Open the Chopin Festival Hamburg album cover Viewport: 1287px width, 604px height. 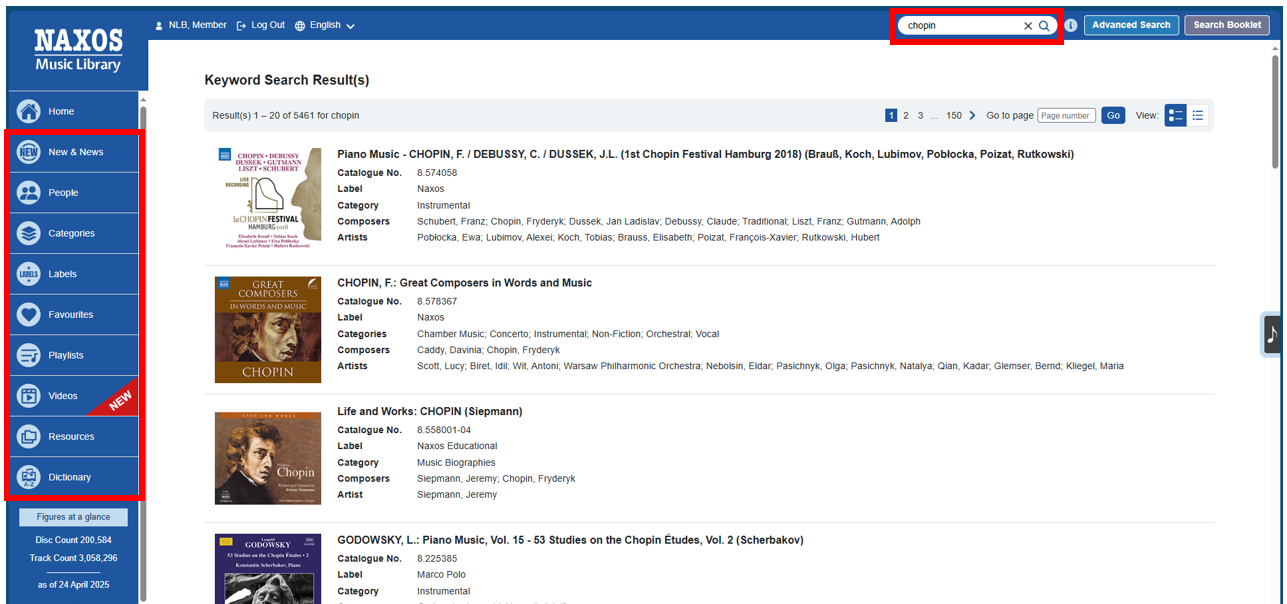pos(268,198)
